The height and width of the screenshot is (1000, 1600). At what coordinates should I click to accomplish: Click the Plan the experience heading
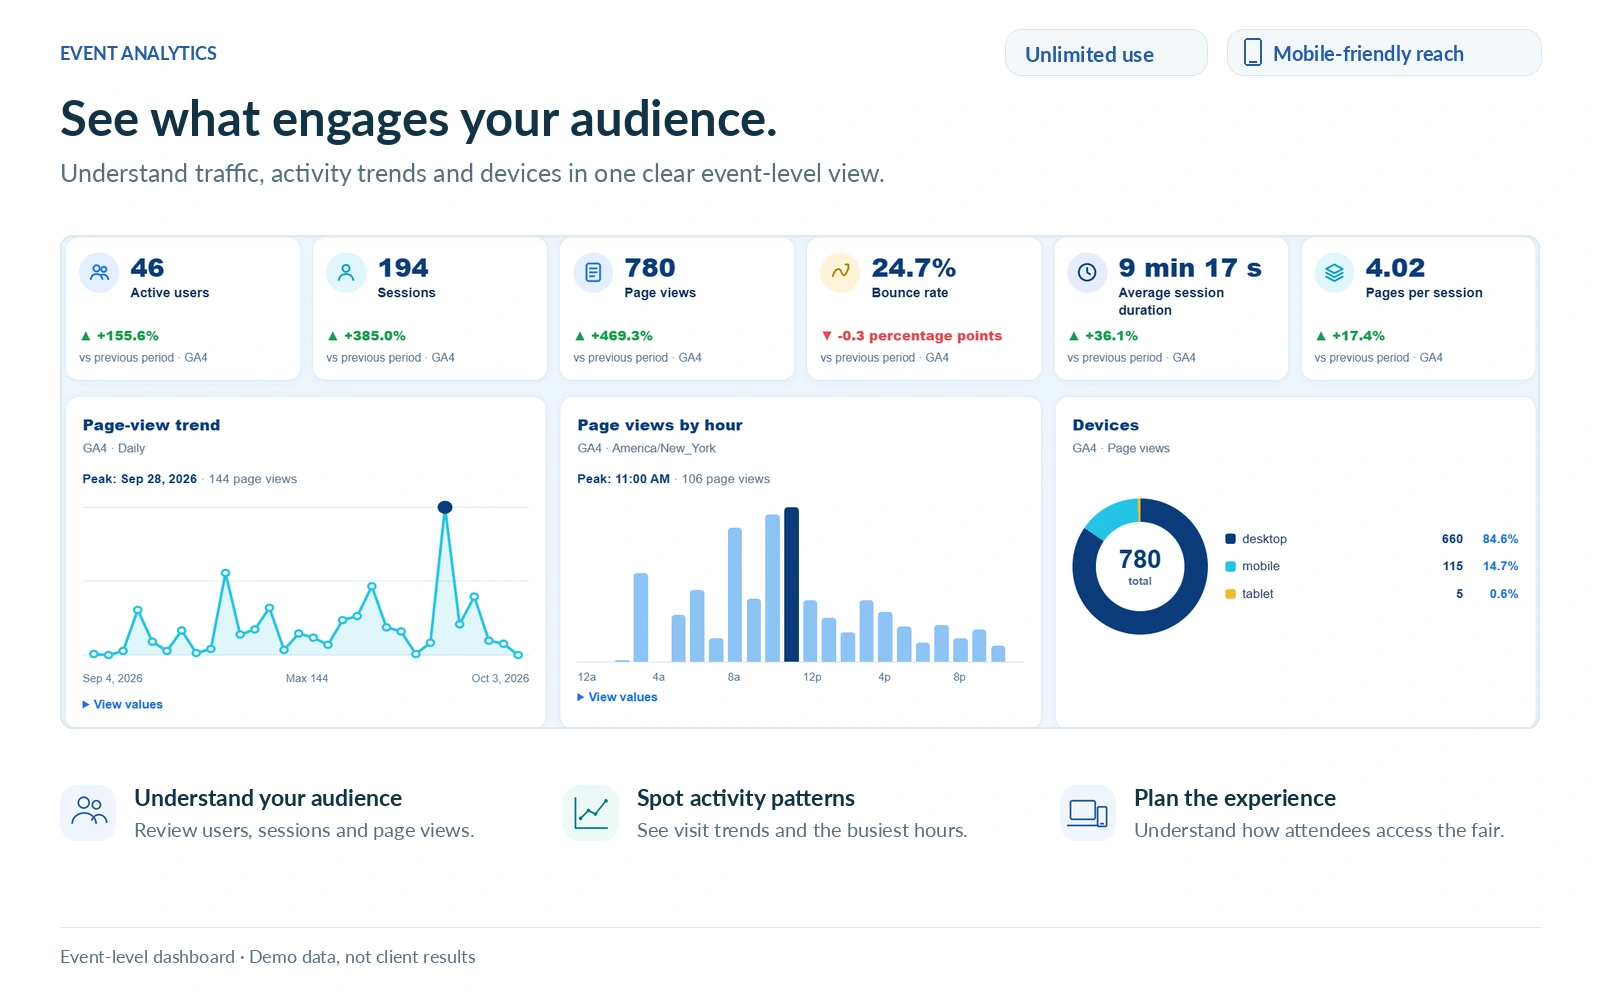click(x=1235, y=798)
